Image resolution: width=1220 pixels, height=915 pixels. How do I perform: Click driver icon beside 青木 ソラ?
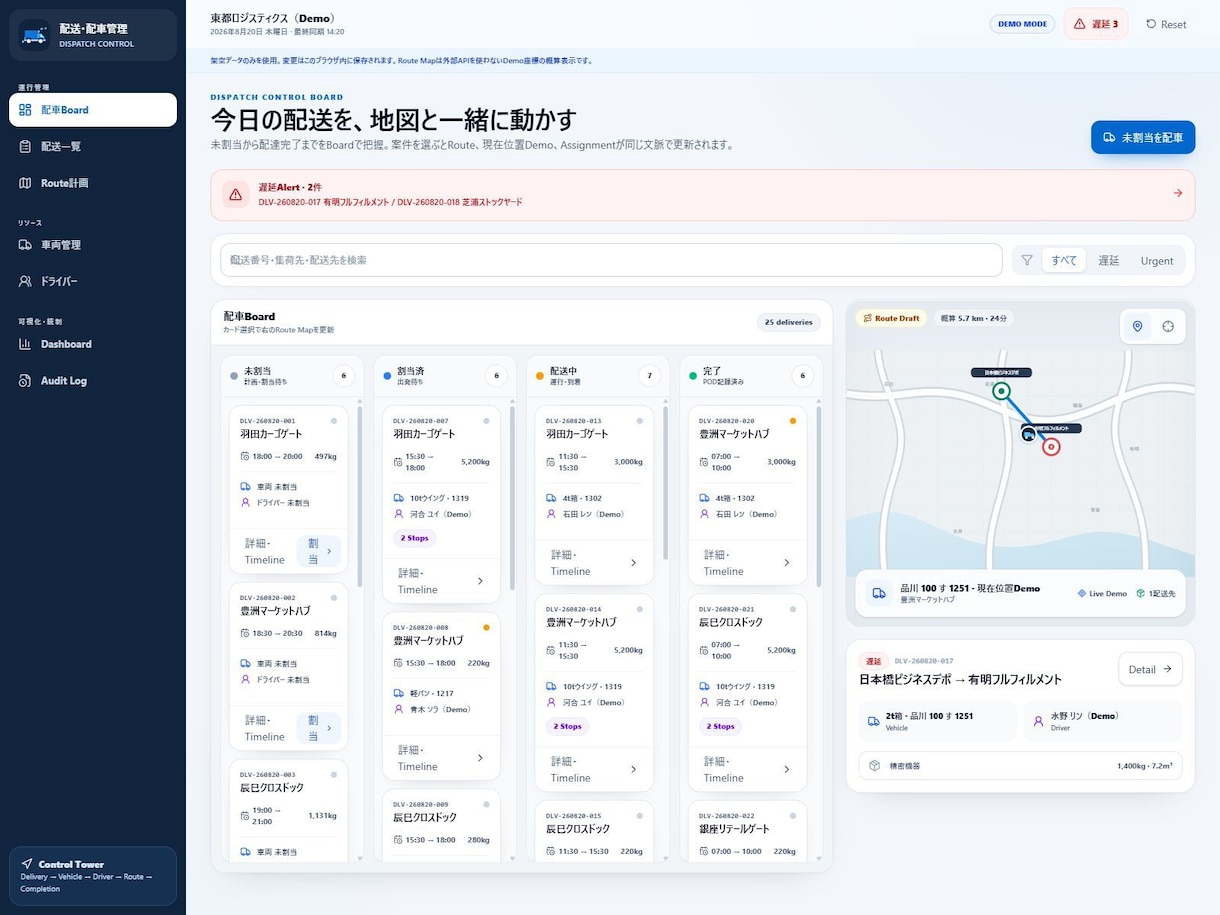pyautogui.click(x=399, y=709)
